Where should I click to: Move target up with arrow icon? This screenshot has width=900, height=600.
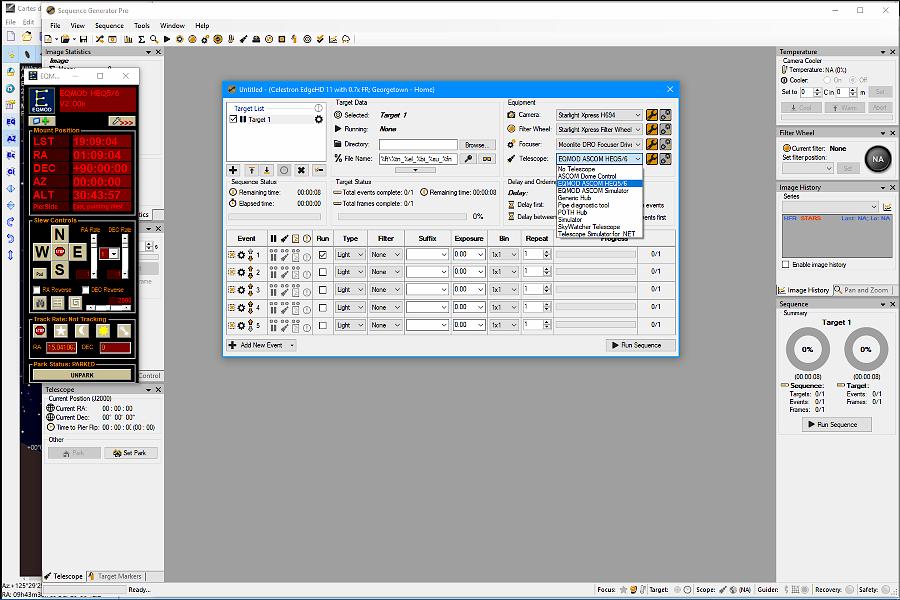tap(251, 170)
